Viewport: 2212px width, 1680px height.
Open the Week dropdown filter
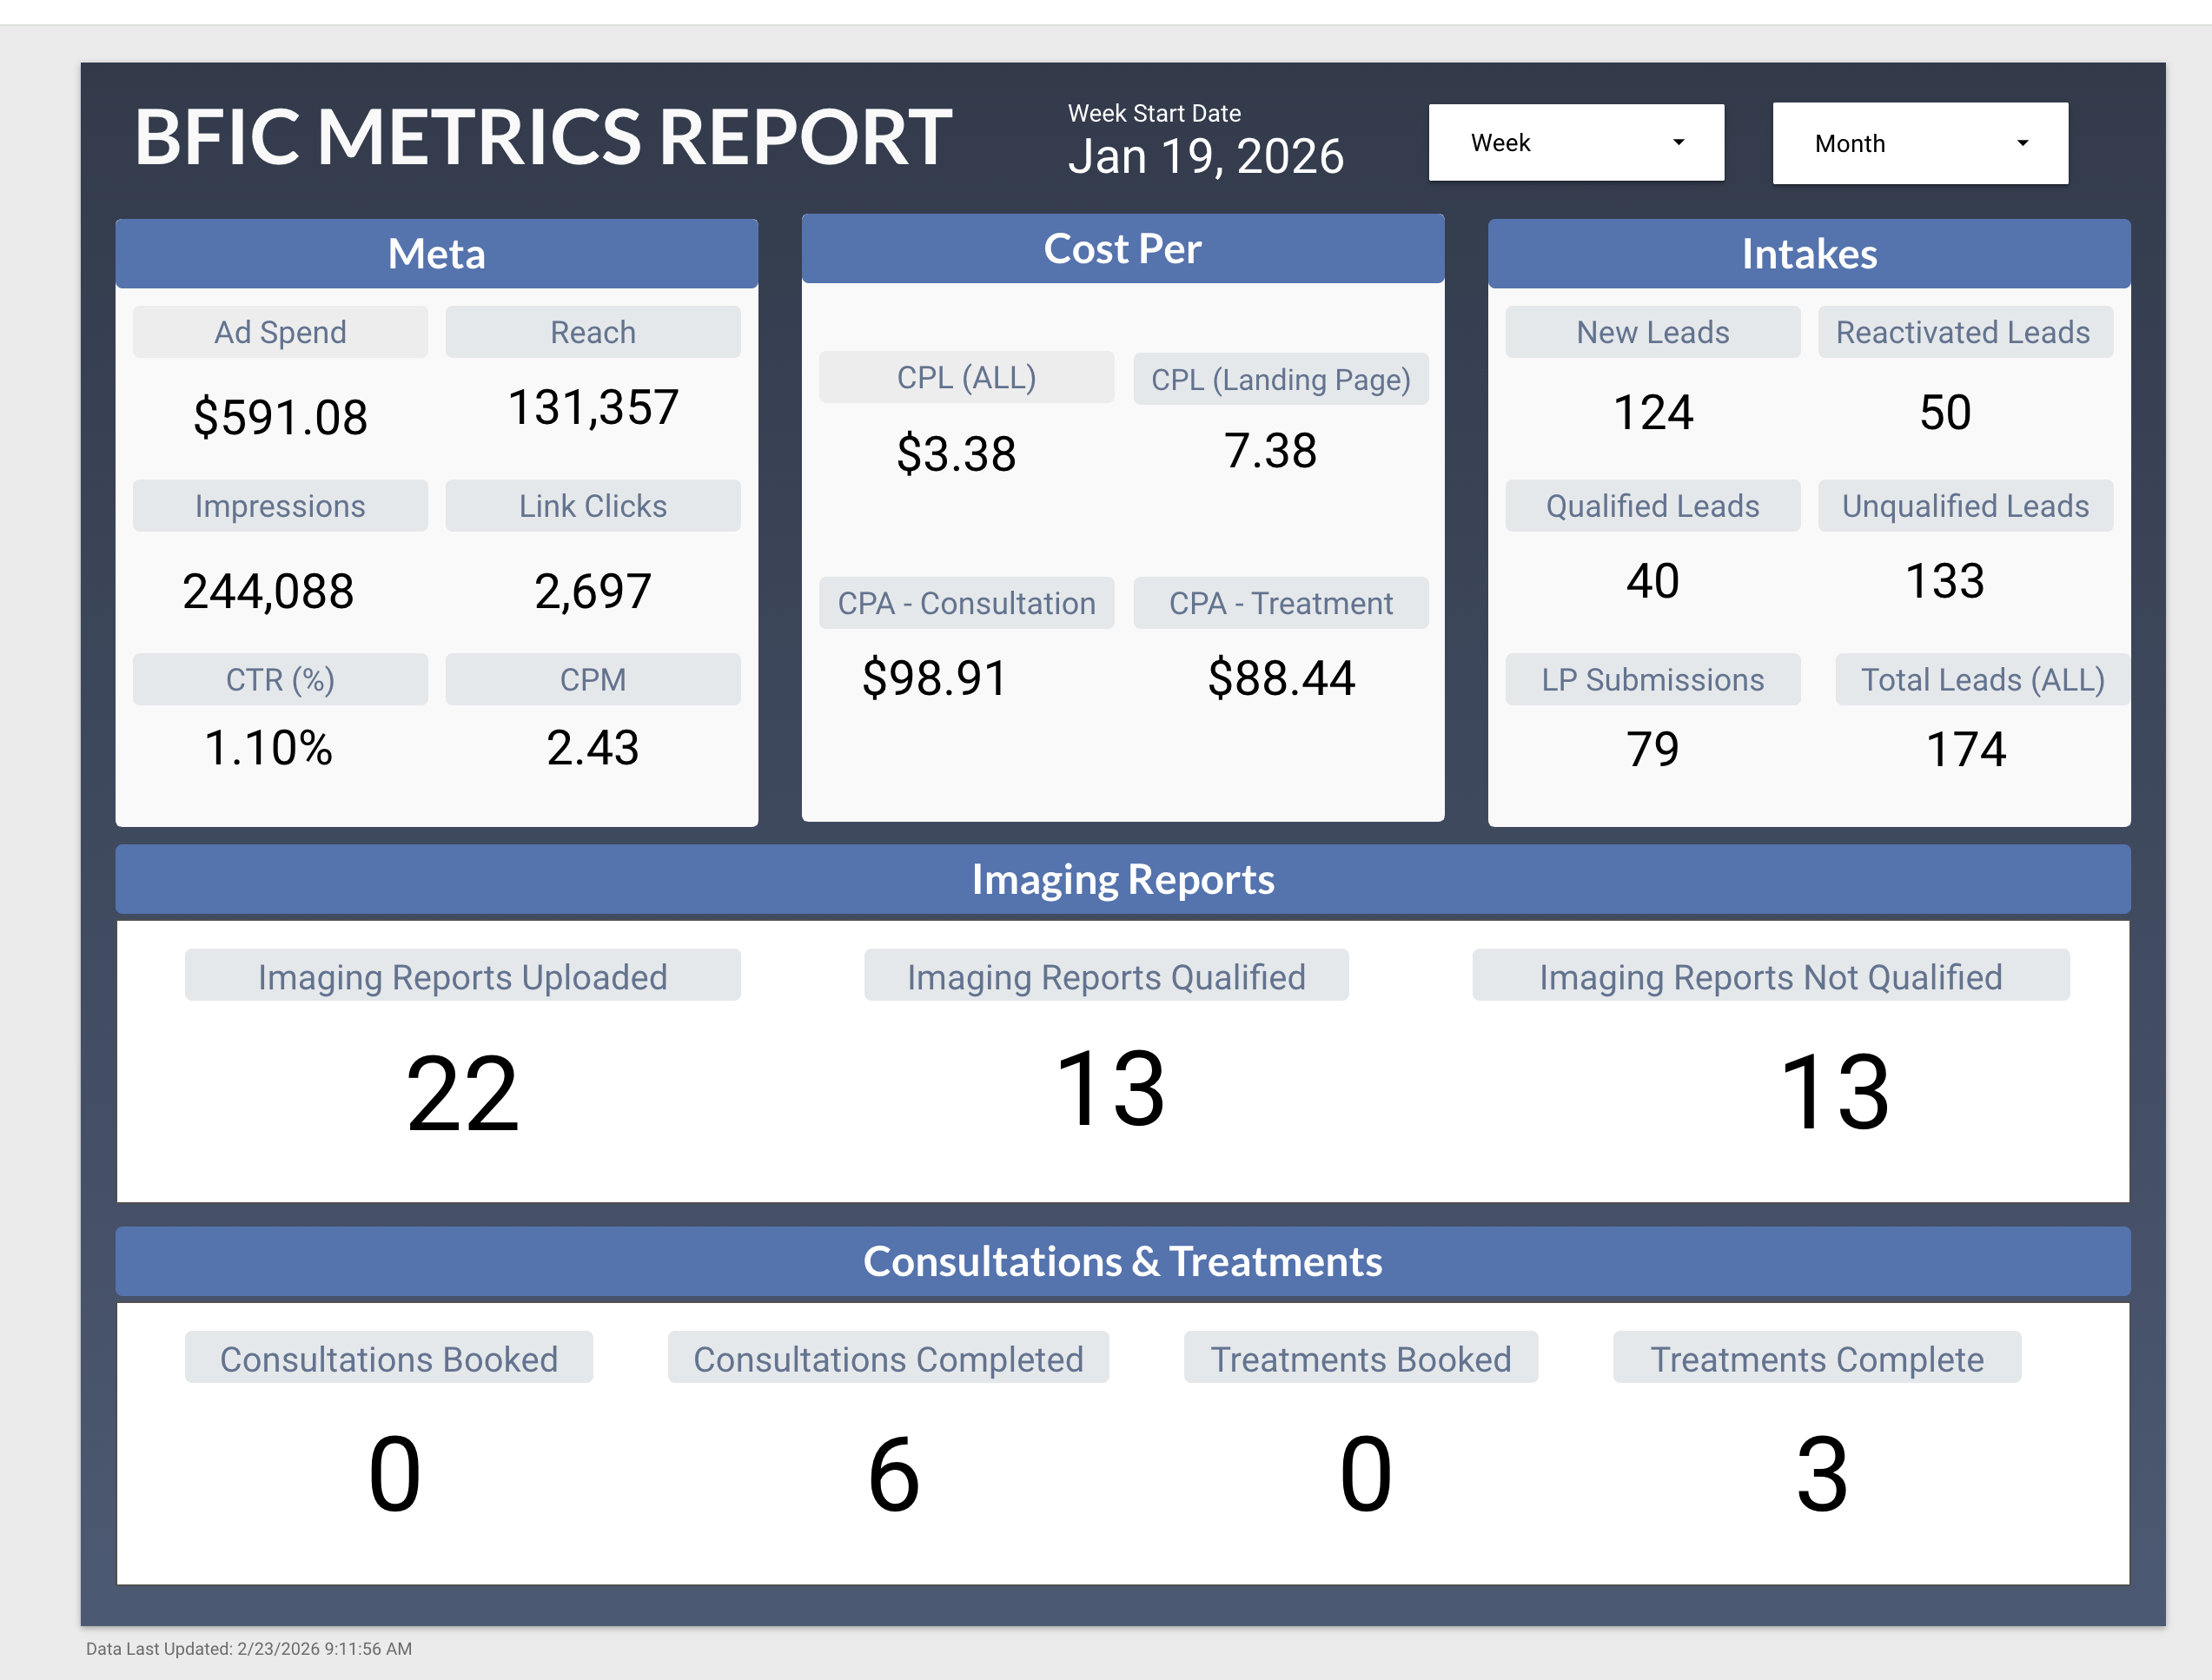tap(1574, 143)
